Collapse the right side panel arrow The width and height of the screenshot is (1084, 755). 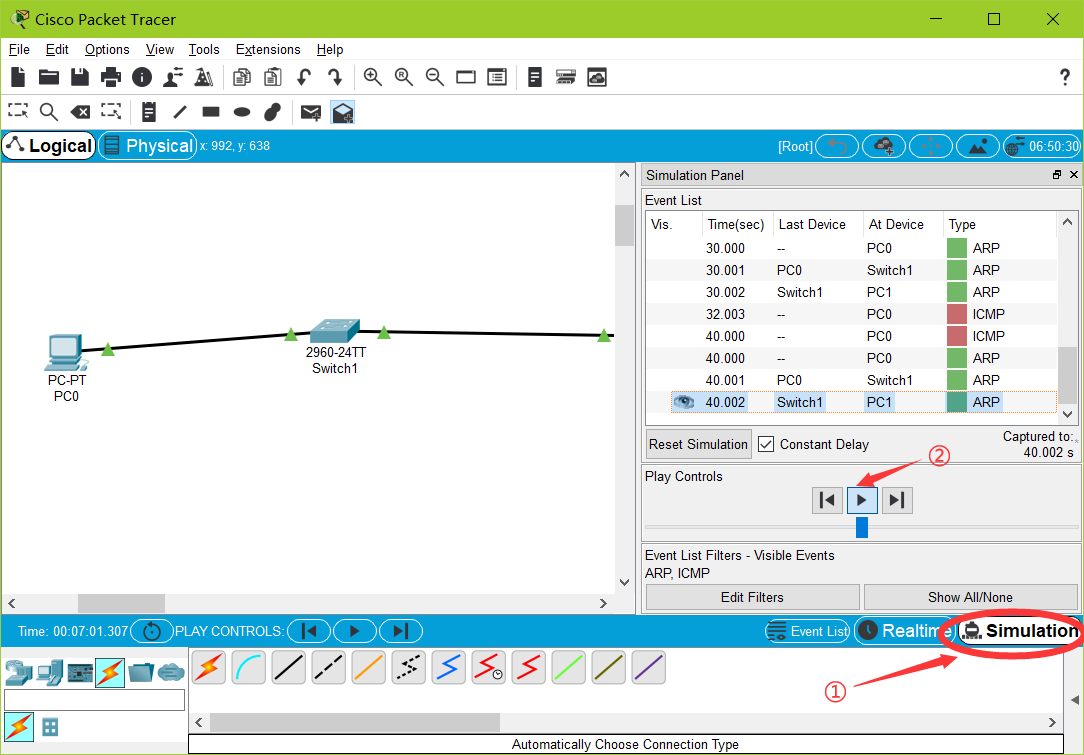(x=1075, y=700)
